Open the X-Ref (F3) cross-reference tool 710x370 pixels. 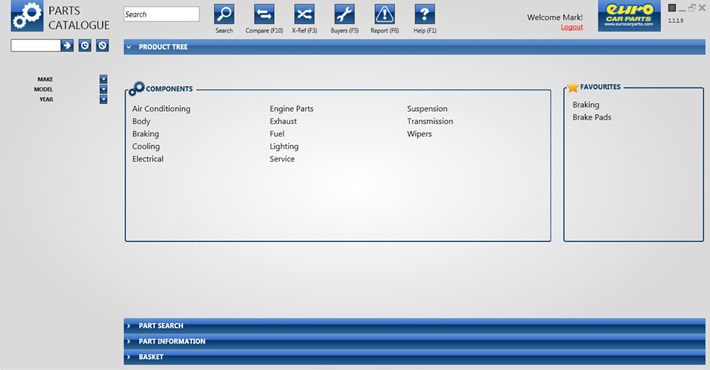(304, 14)
